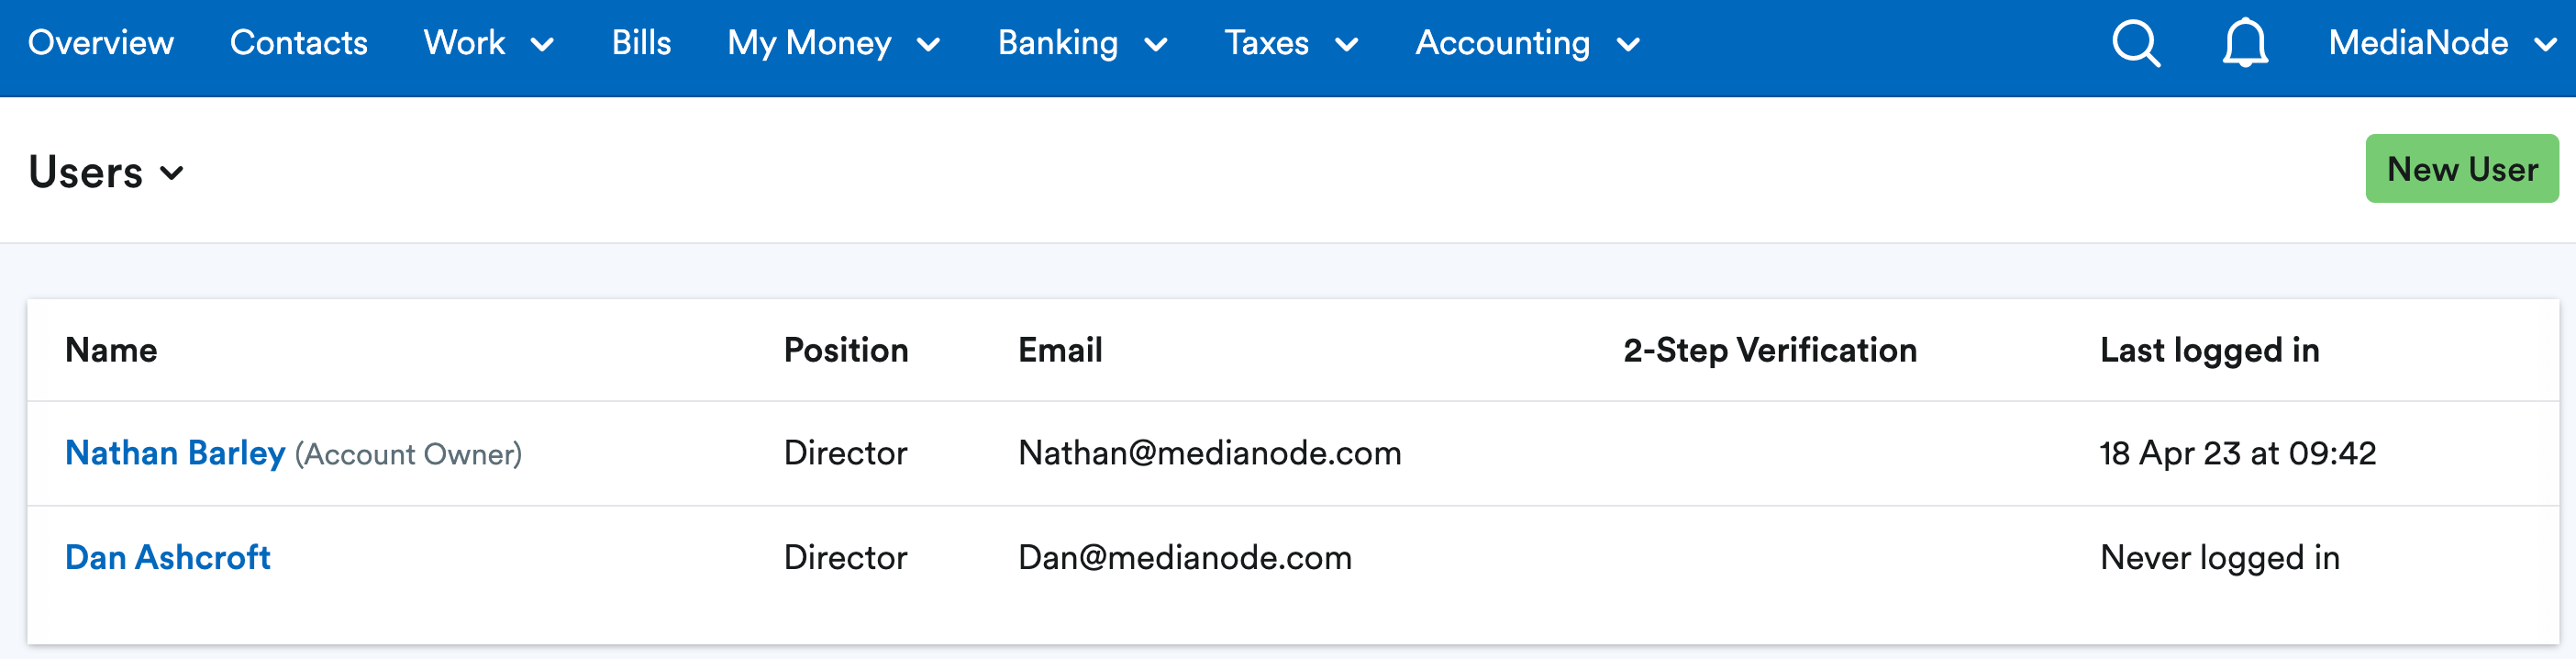2576x659 pixels.
Task: Select the Last logged in column header
Action: [x=2210, y=350]
